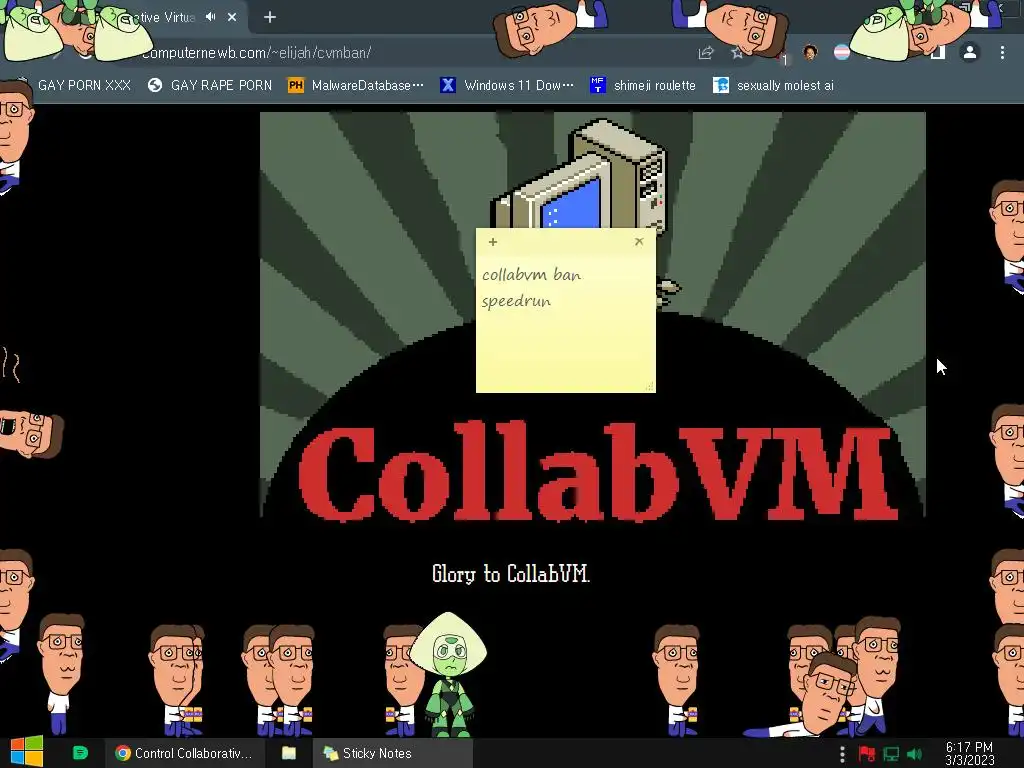Click the red CollabVM logo text

pos(598,472)
